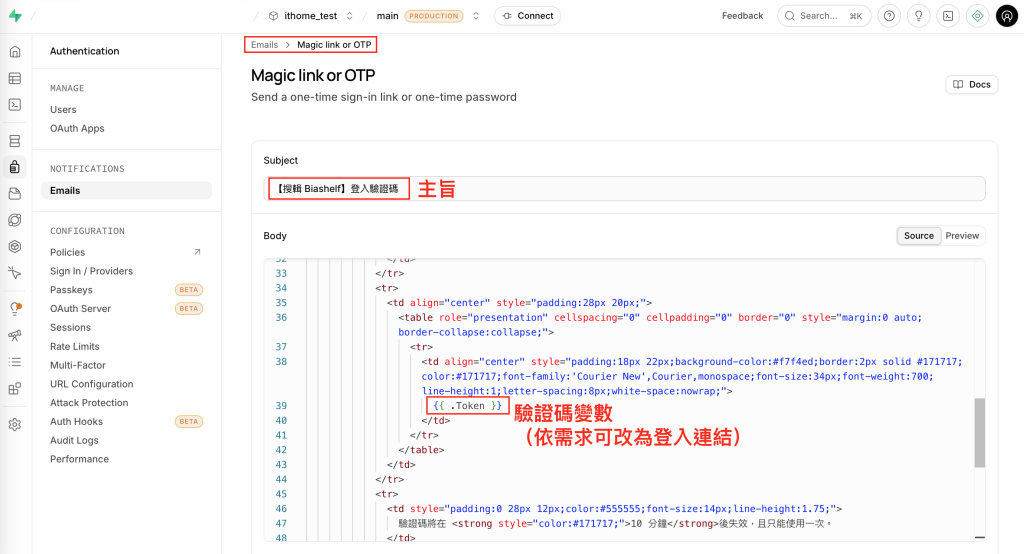Open Users in Manage section
Image resolution: width=1024 pixels, height=554 pixels.
pyautogui.click(x=63, y=110)
